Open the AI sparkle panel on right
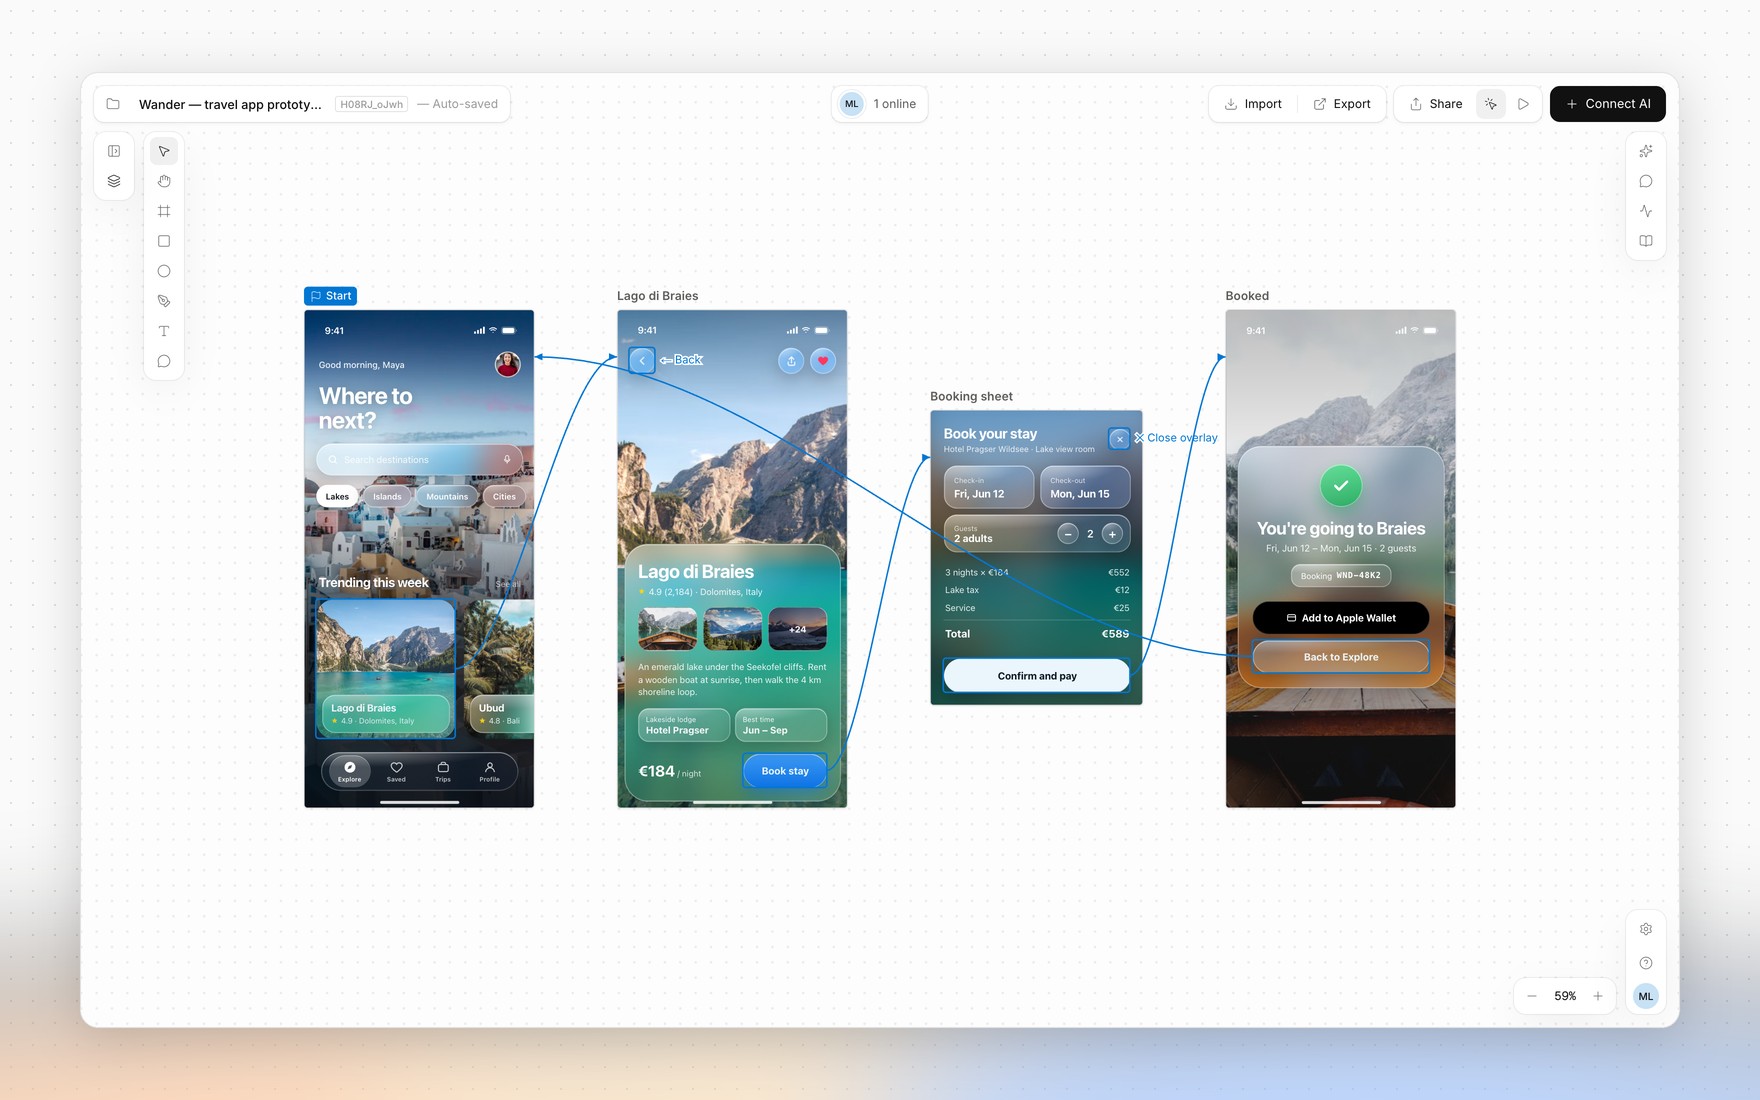1760x1100 pixels. pos(1646,151)
